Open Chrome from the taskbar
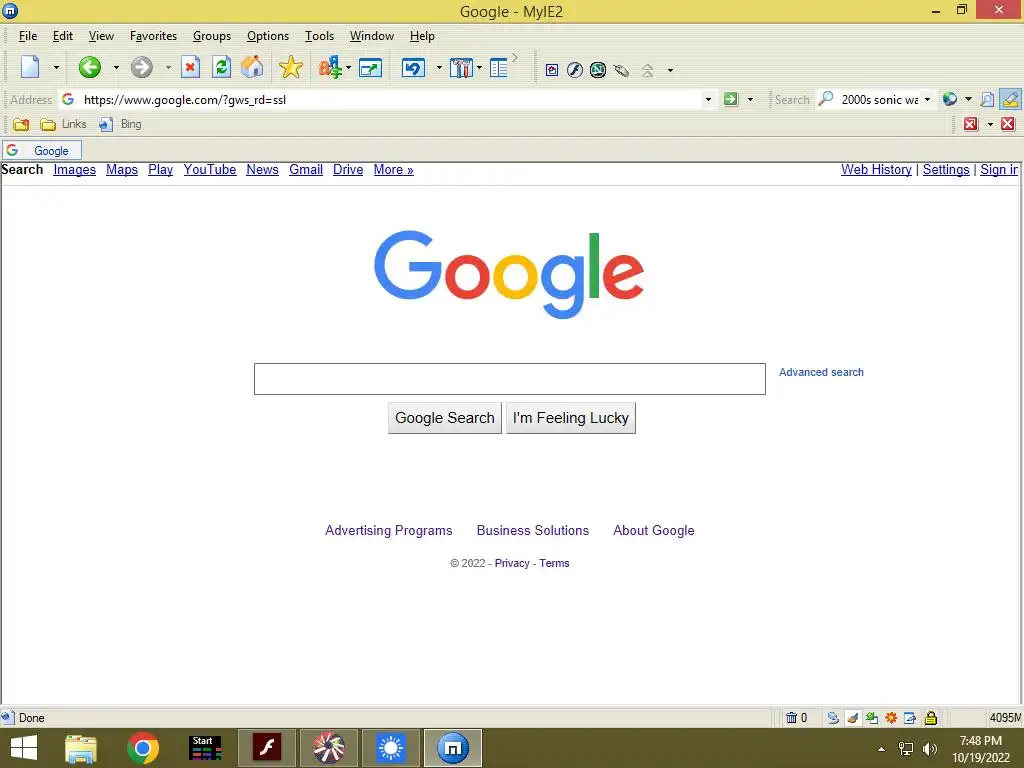Screen dimensions: 1024x768 pyautogui.click(x=143, y=748)
